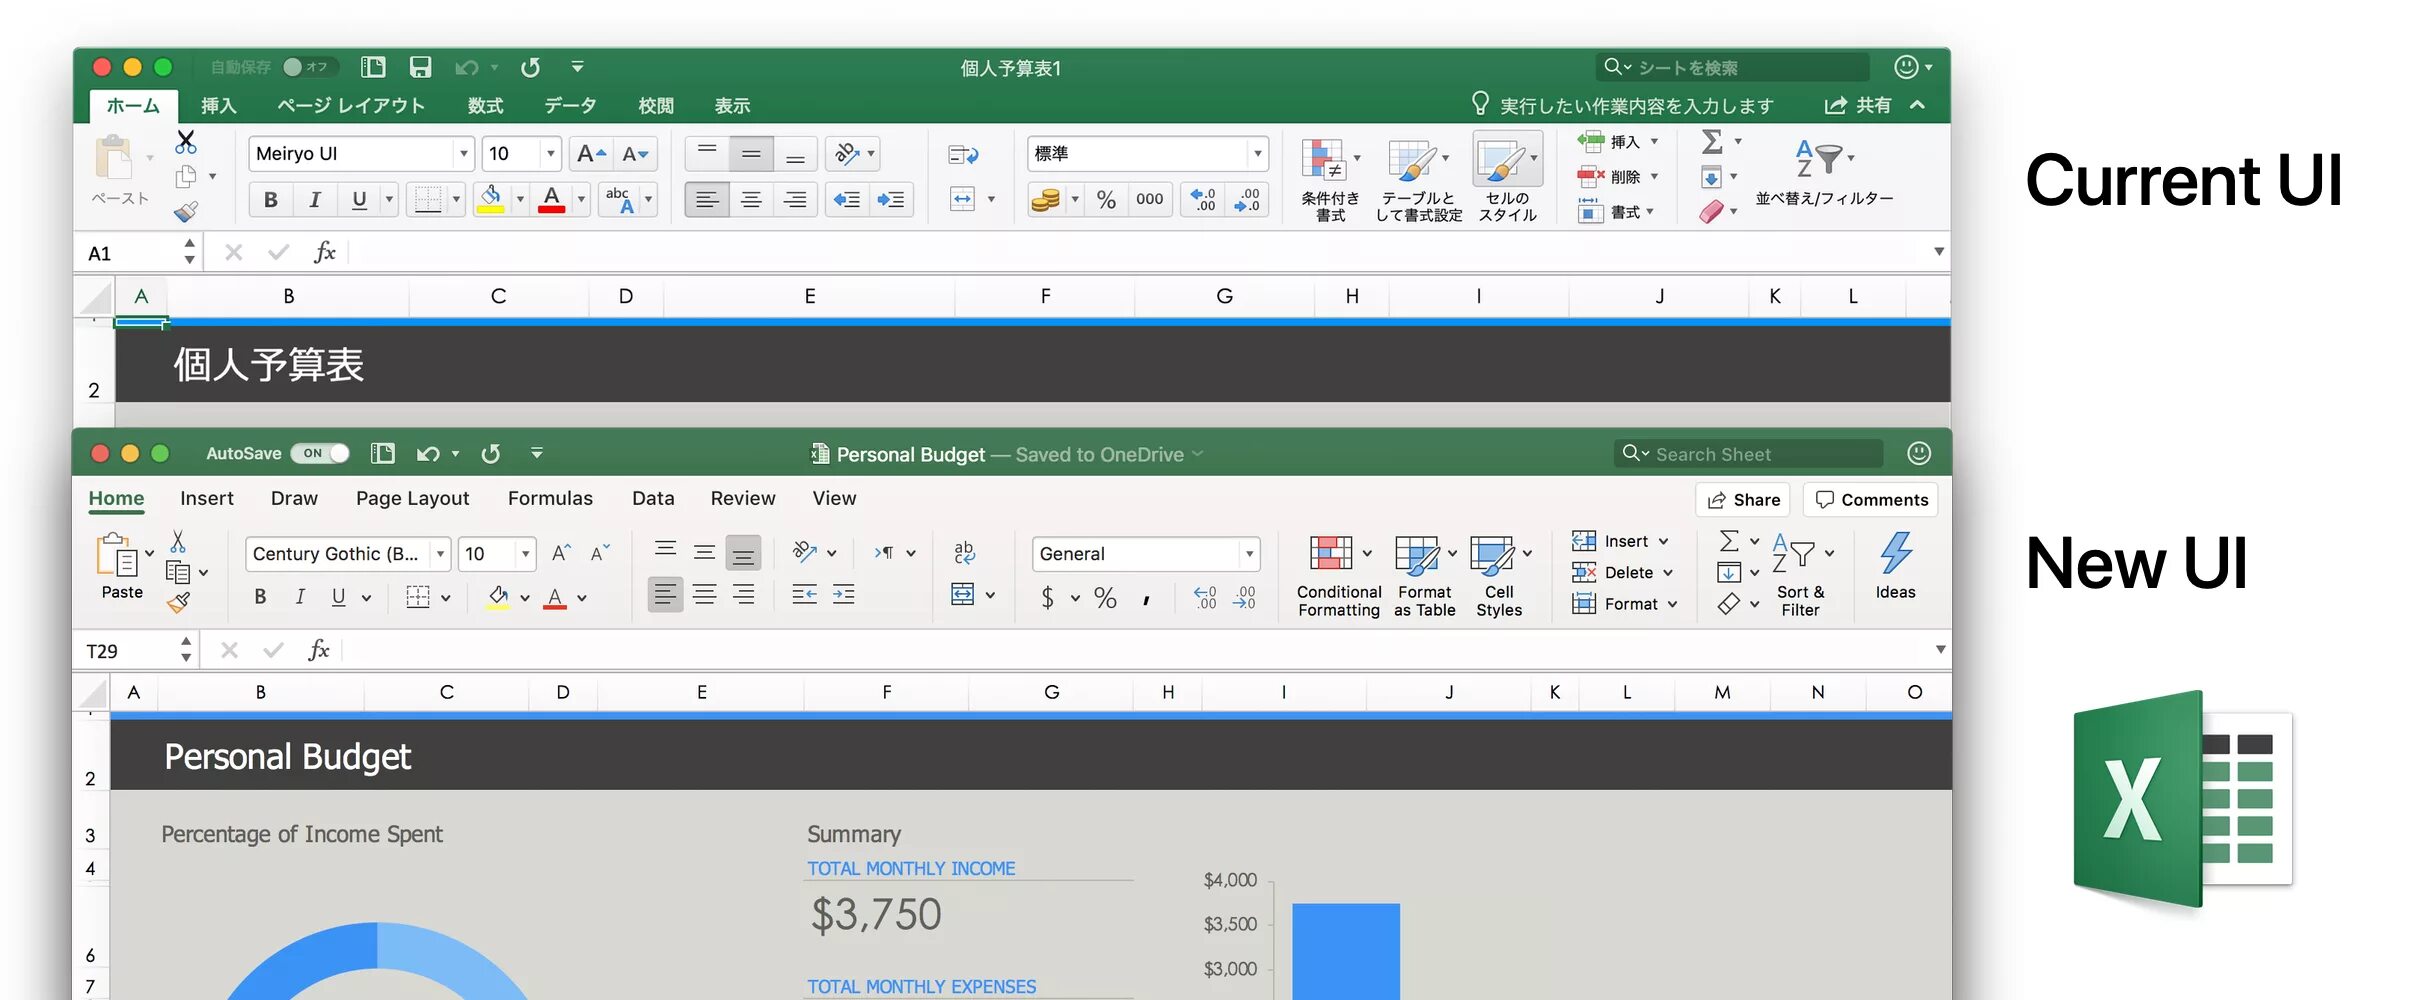Open the Formulas tab in New UI
This screenshot has width=2430, height=1000.
pos(550,499)
